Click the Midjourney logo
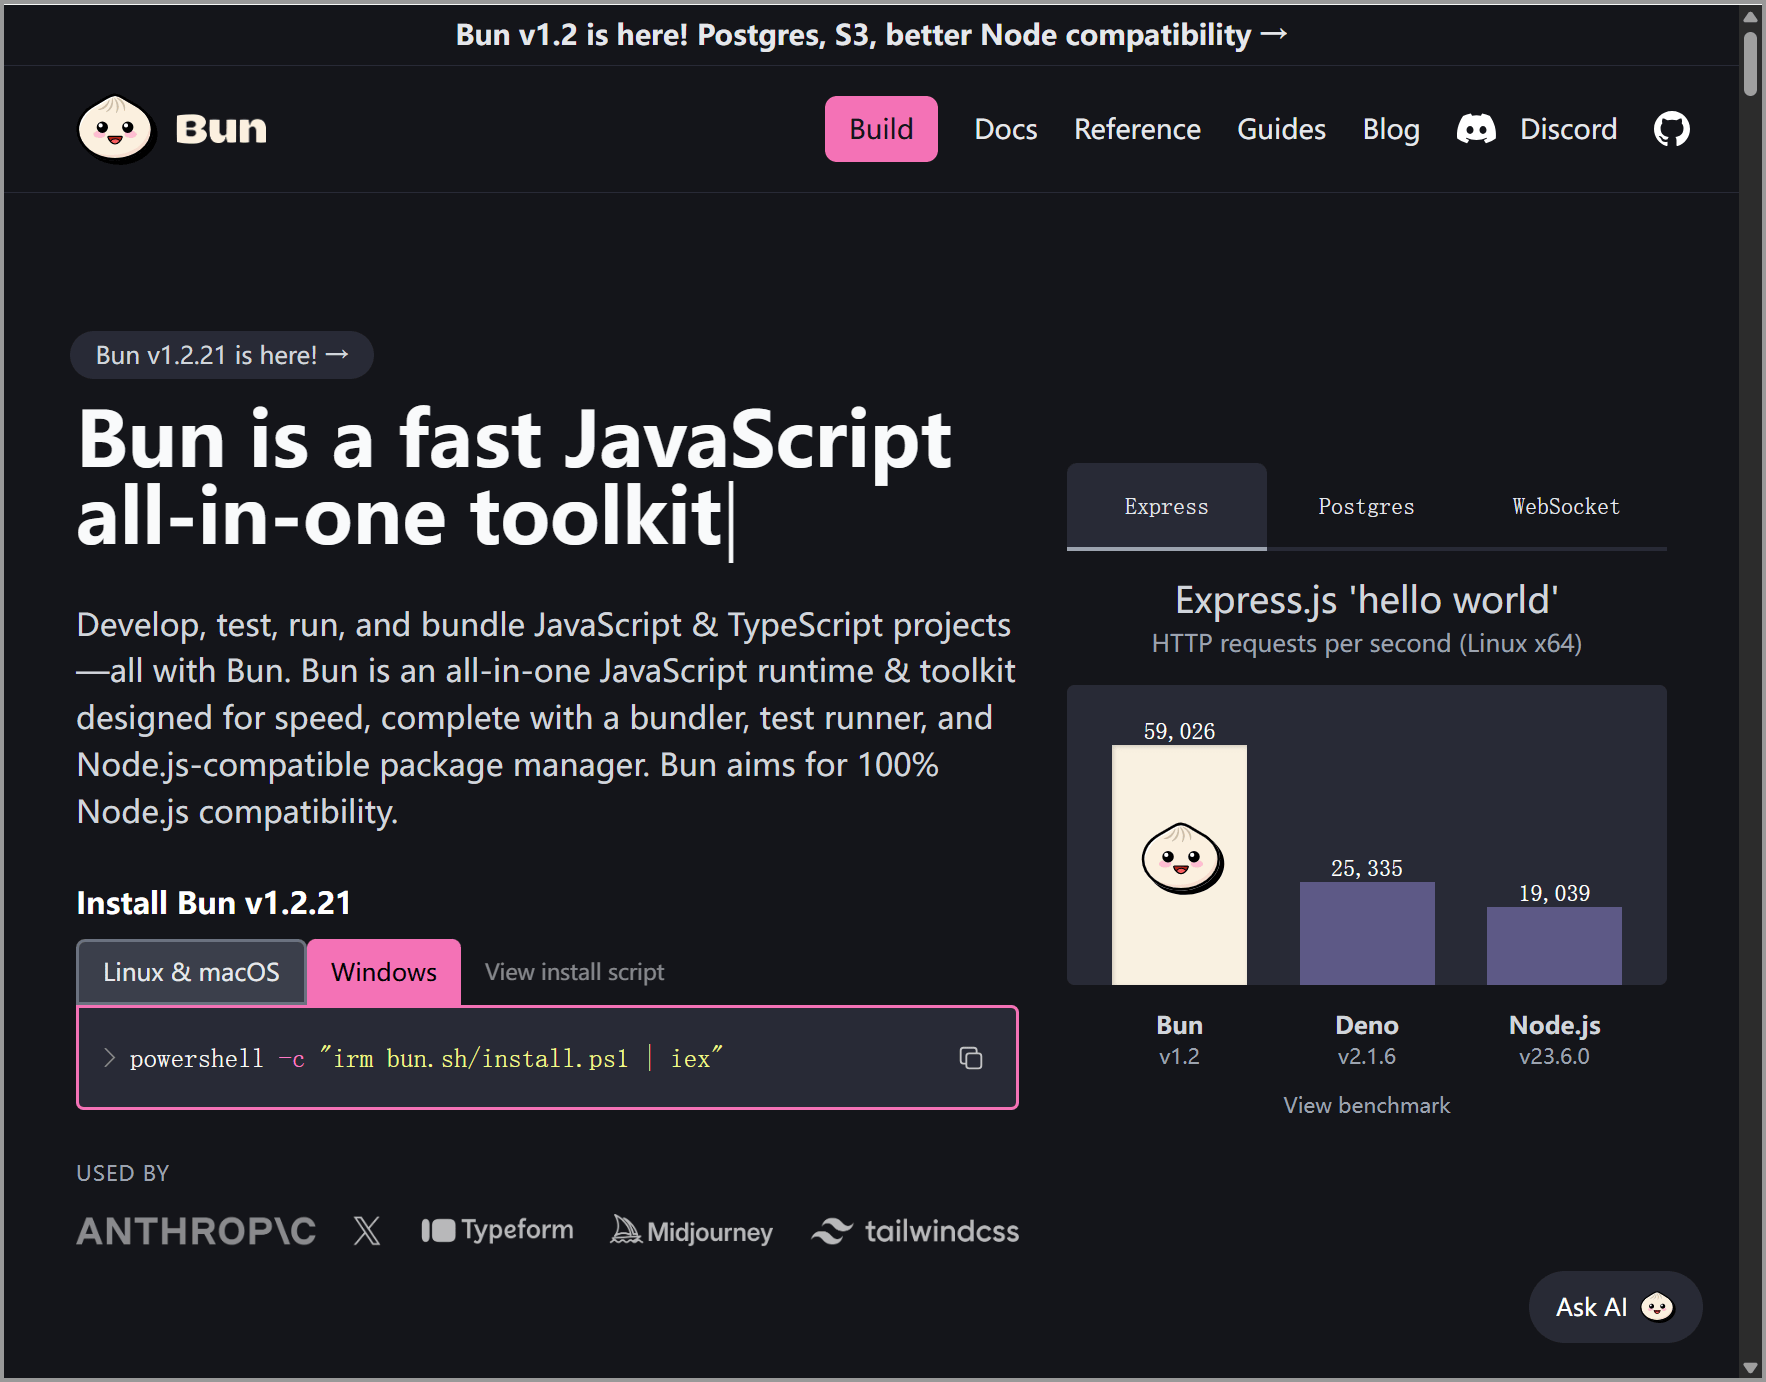 point(692,1231)
